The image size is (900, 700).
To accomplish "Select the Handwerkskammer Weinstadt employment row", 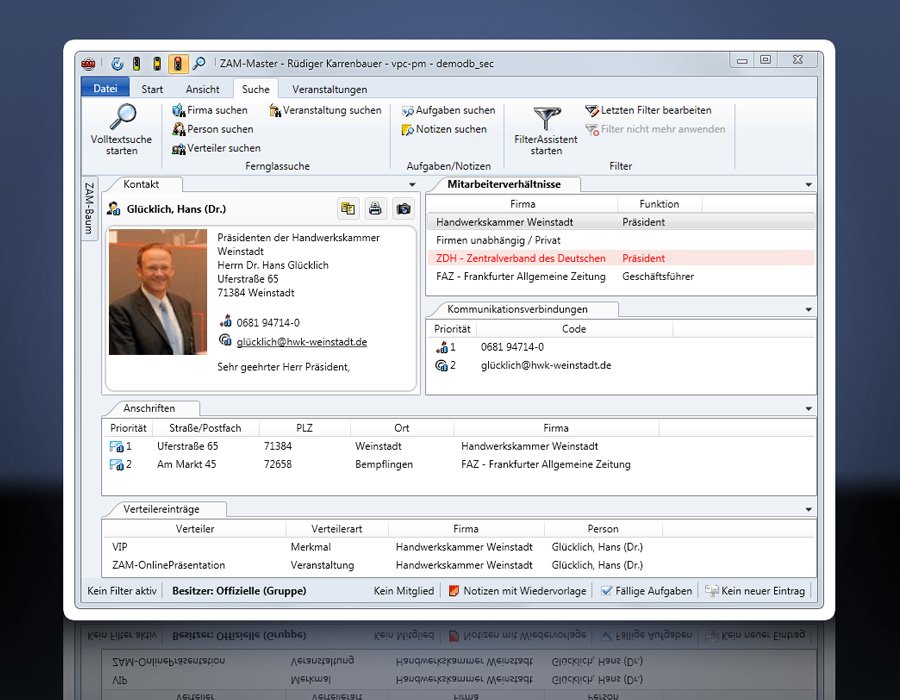I will coord(620,222).
